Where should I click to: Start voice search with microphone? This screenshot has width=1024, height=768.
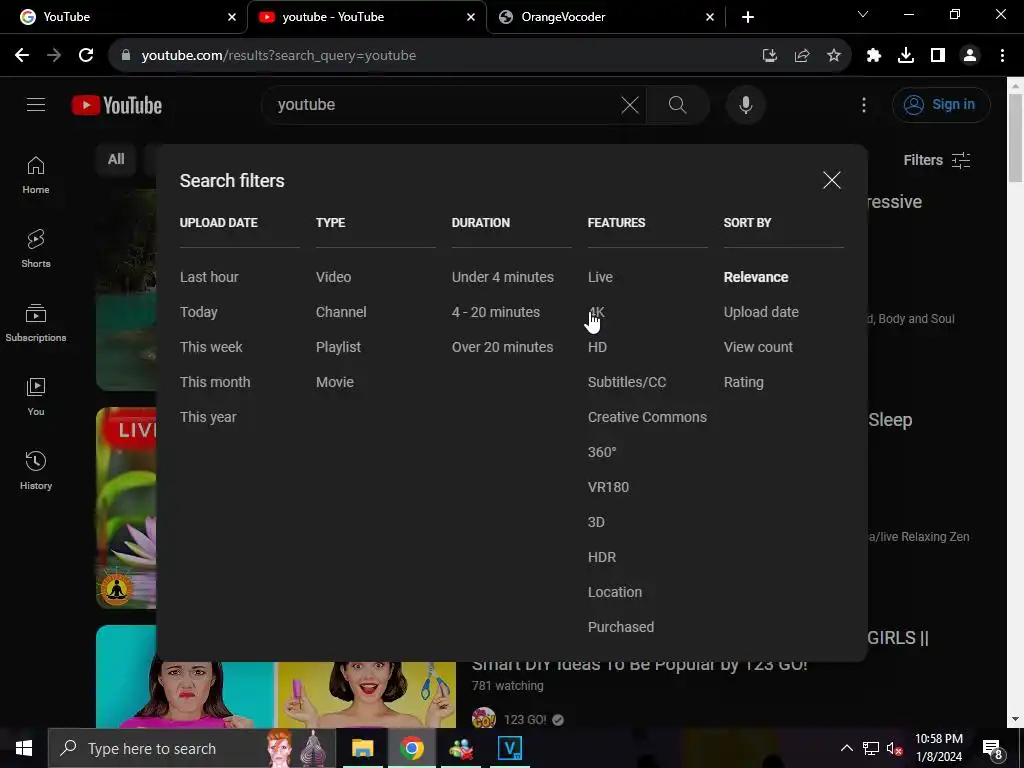click(x=745, y=104)
